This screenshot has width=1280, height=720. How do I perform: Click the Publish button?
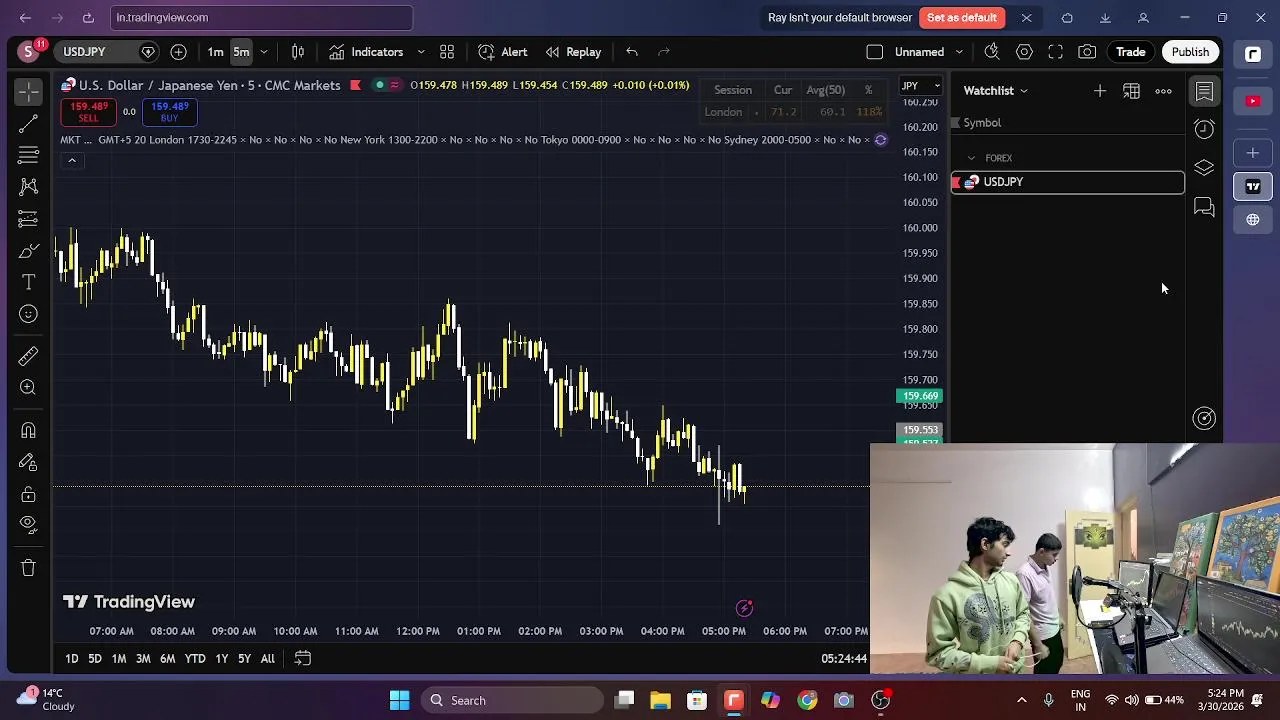(1190, 52)
